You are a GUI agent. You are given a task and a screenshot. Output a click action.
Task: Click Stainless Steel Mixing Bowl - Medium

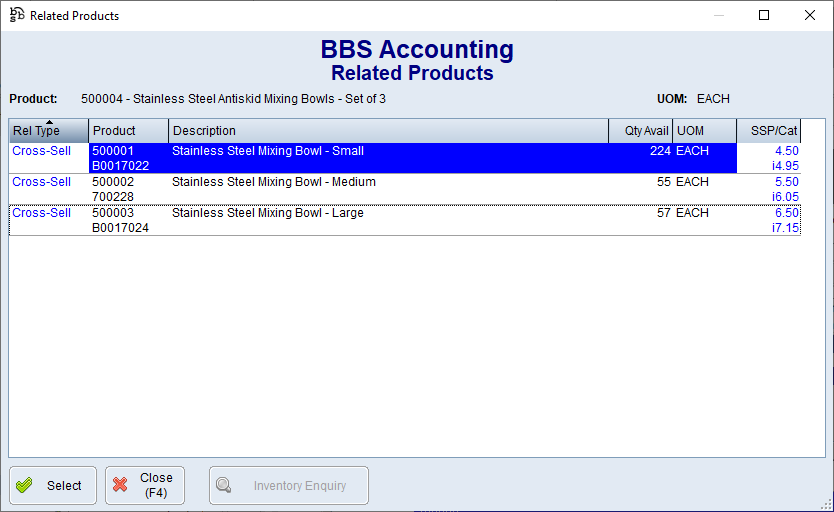click(274, 182)
